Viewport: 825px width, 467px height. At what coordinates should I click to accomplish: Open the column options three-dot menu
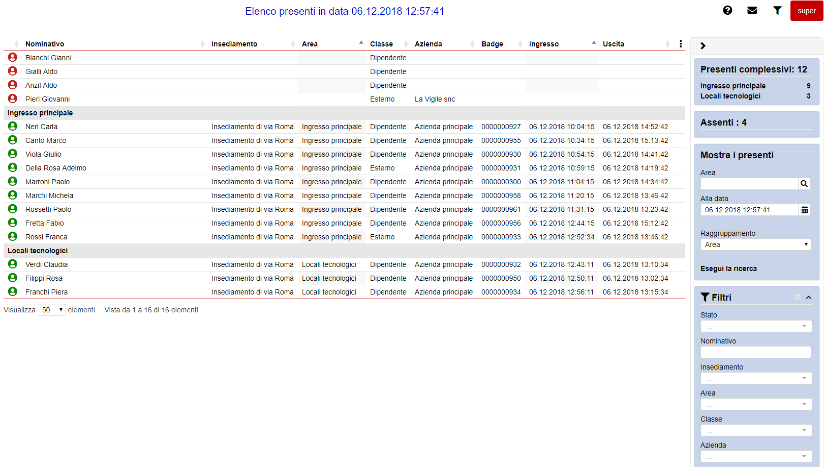pos(681,44)
